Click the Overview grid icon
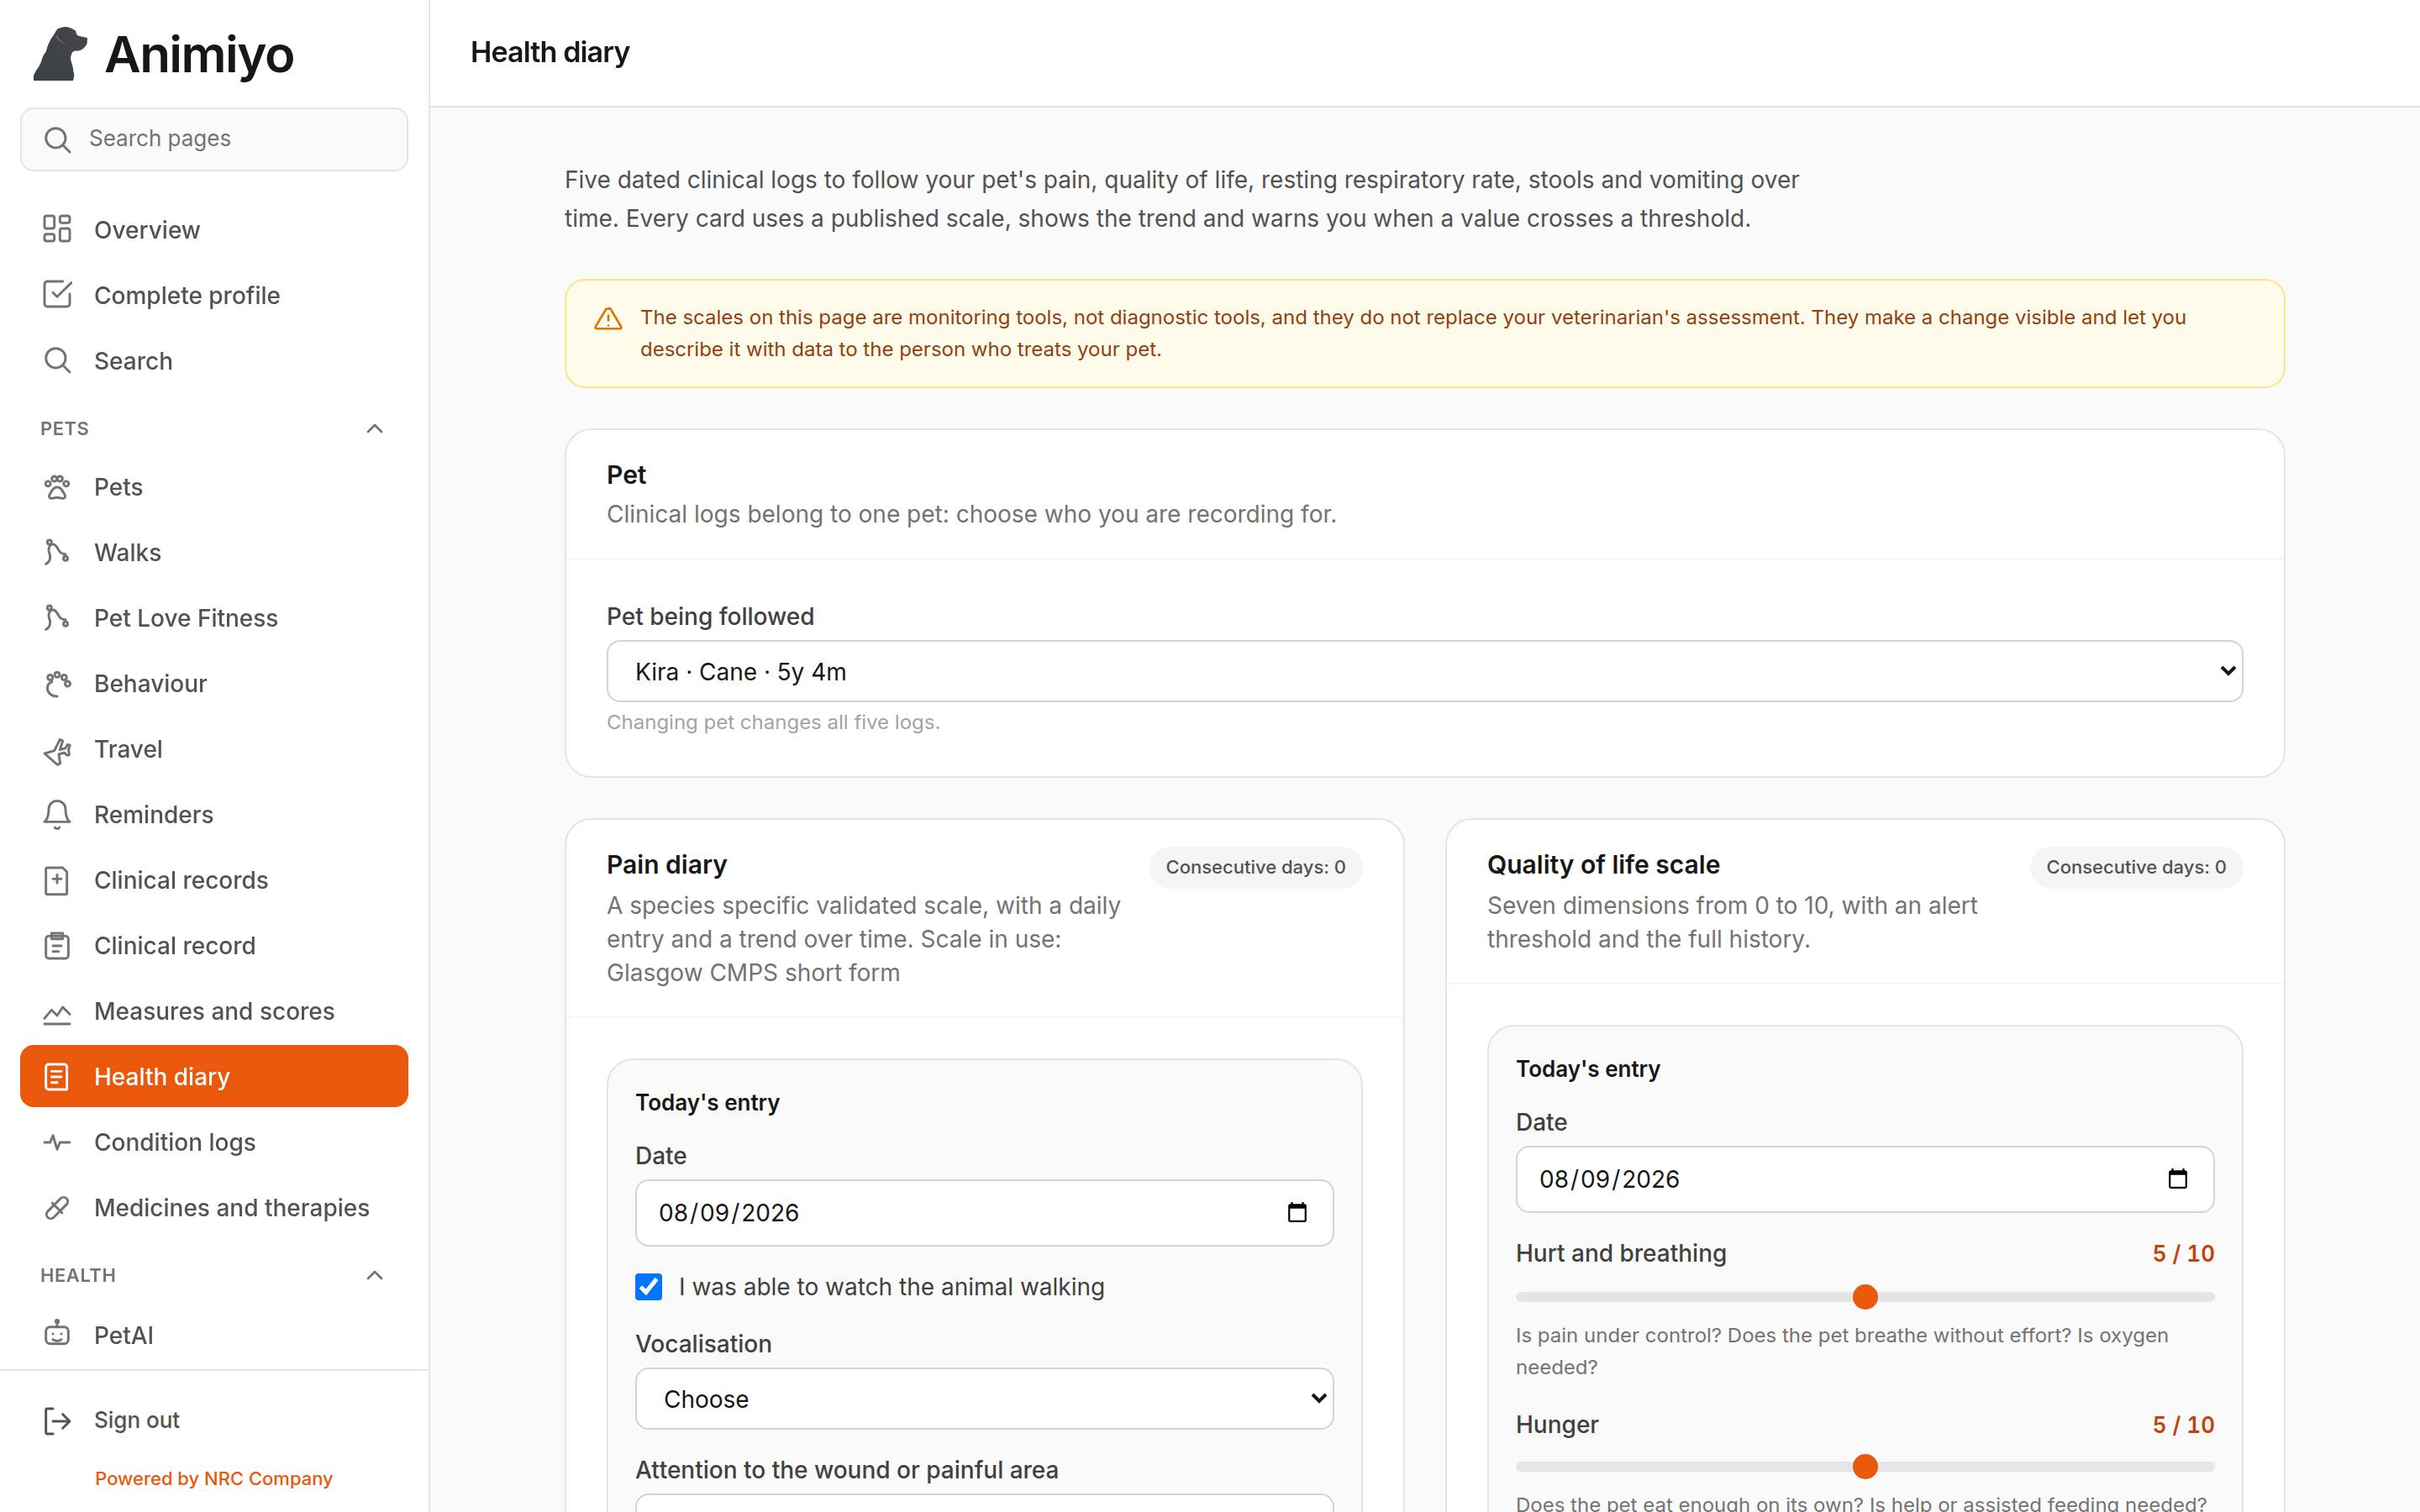Viewport: 2420px width, 1512px height. click(x=57, y=229)
